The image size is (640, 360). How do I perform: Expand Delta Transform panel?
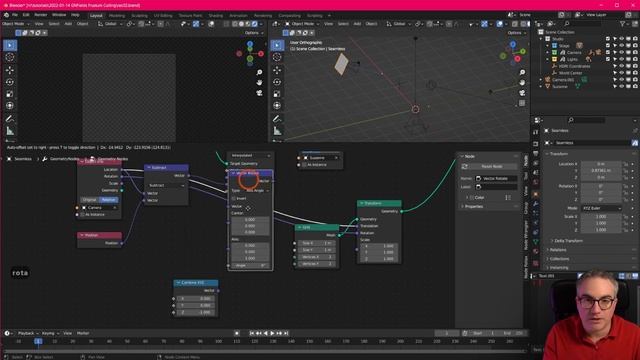pos(568,241)
